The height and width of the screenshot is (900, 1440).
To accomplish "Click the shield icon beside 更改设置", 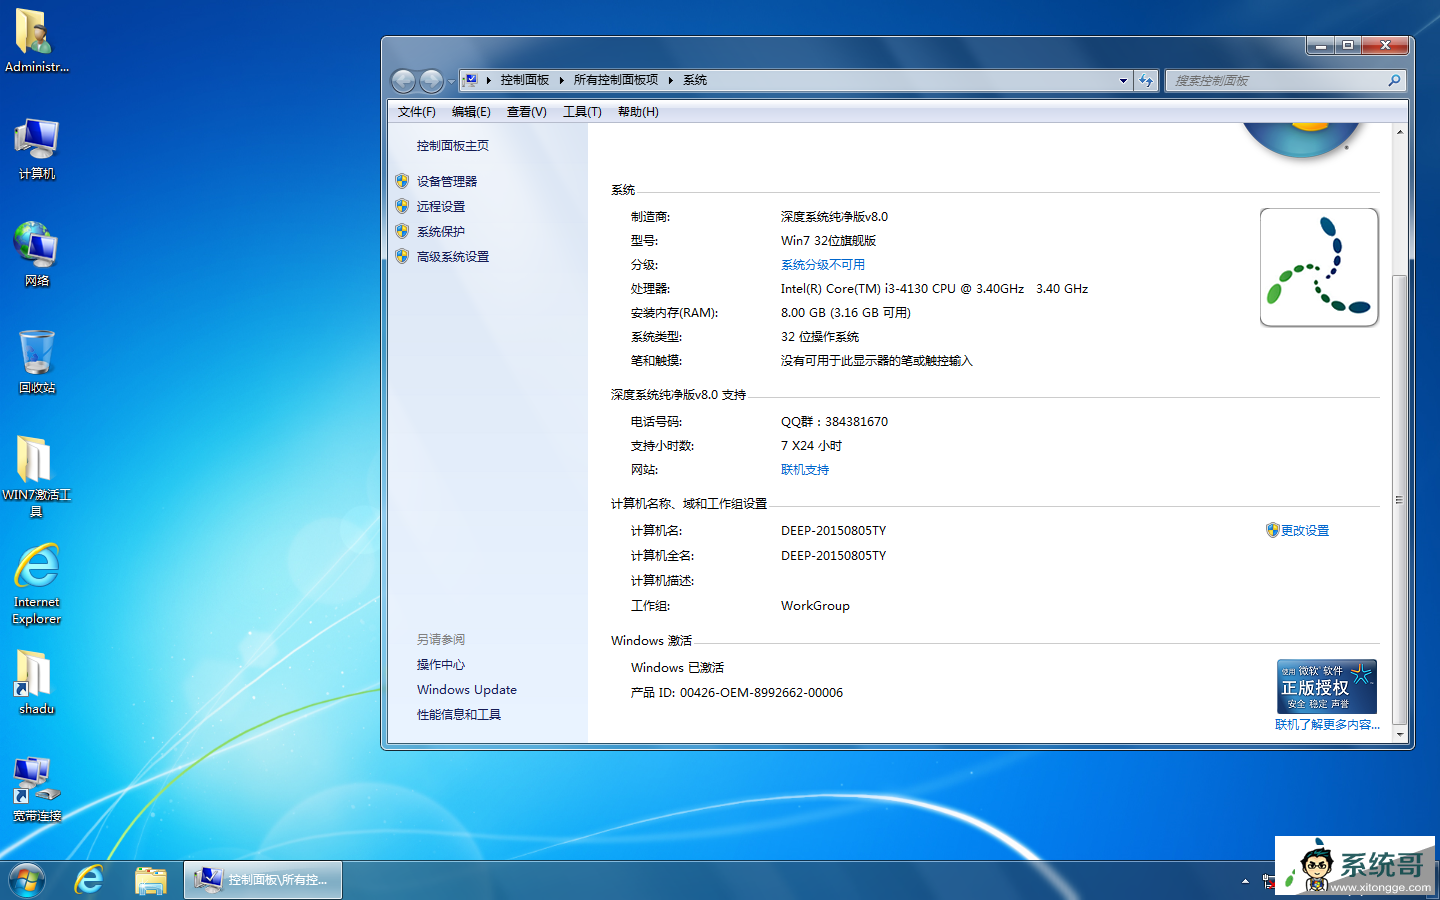I will 1272,530.
